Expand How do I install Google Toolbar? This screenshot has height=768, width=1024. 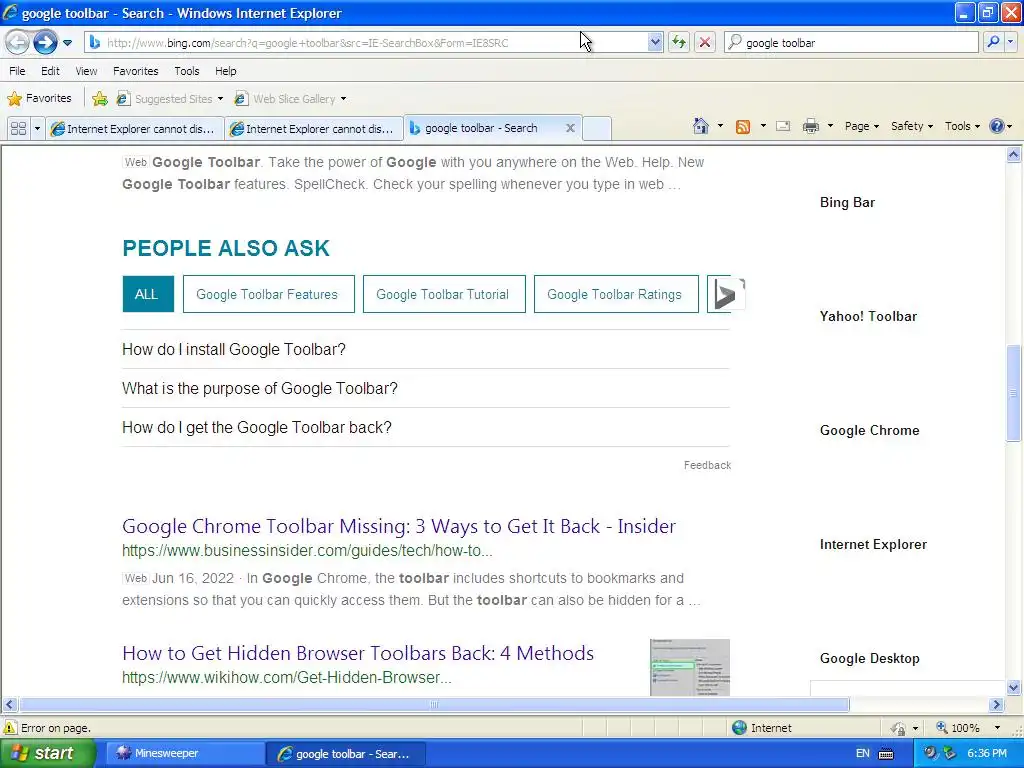(x=425, y=349)
